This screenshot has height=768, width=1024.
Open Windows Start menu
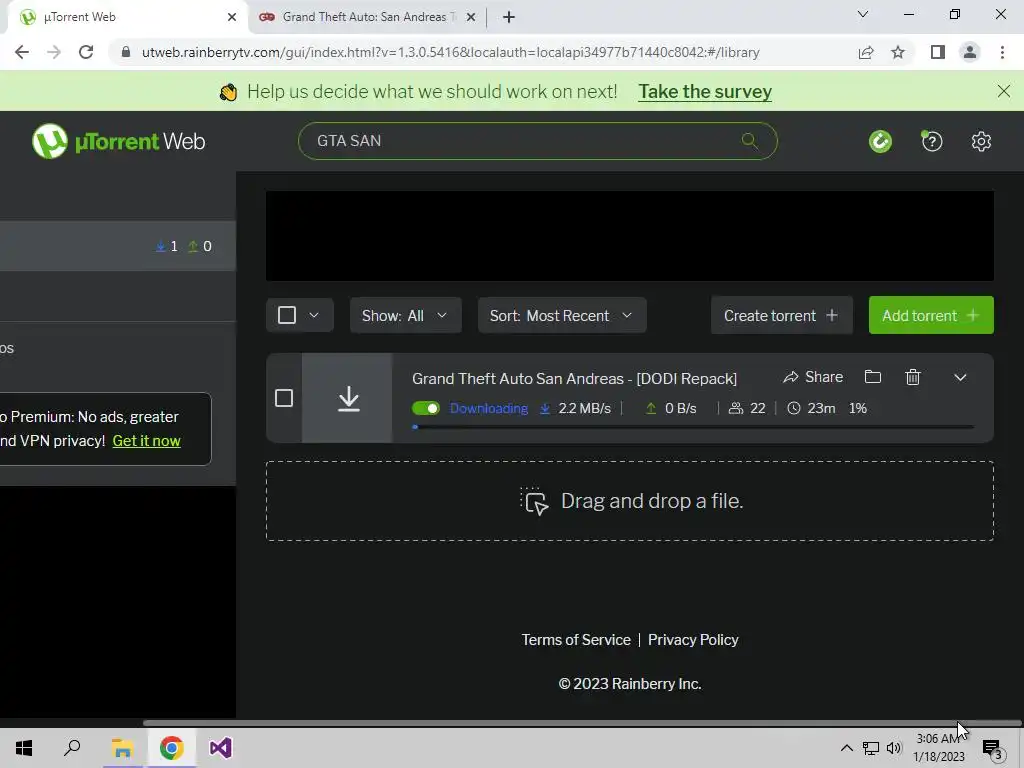24,748
